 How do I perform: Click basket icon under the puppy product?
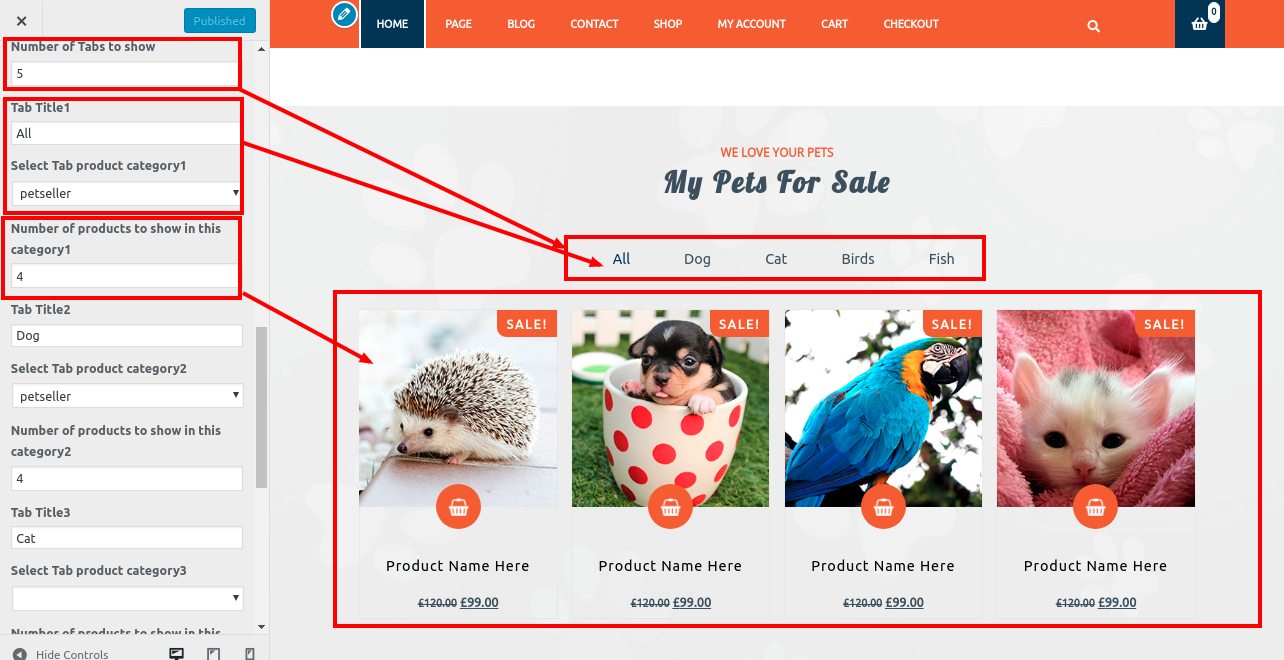[670, 507]
